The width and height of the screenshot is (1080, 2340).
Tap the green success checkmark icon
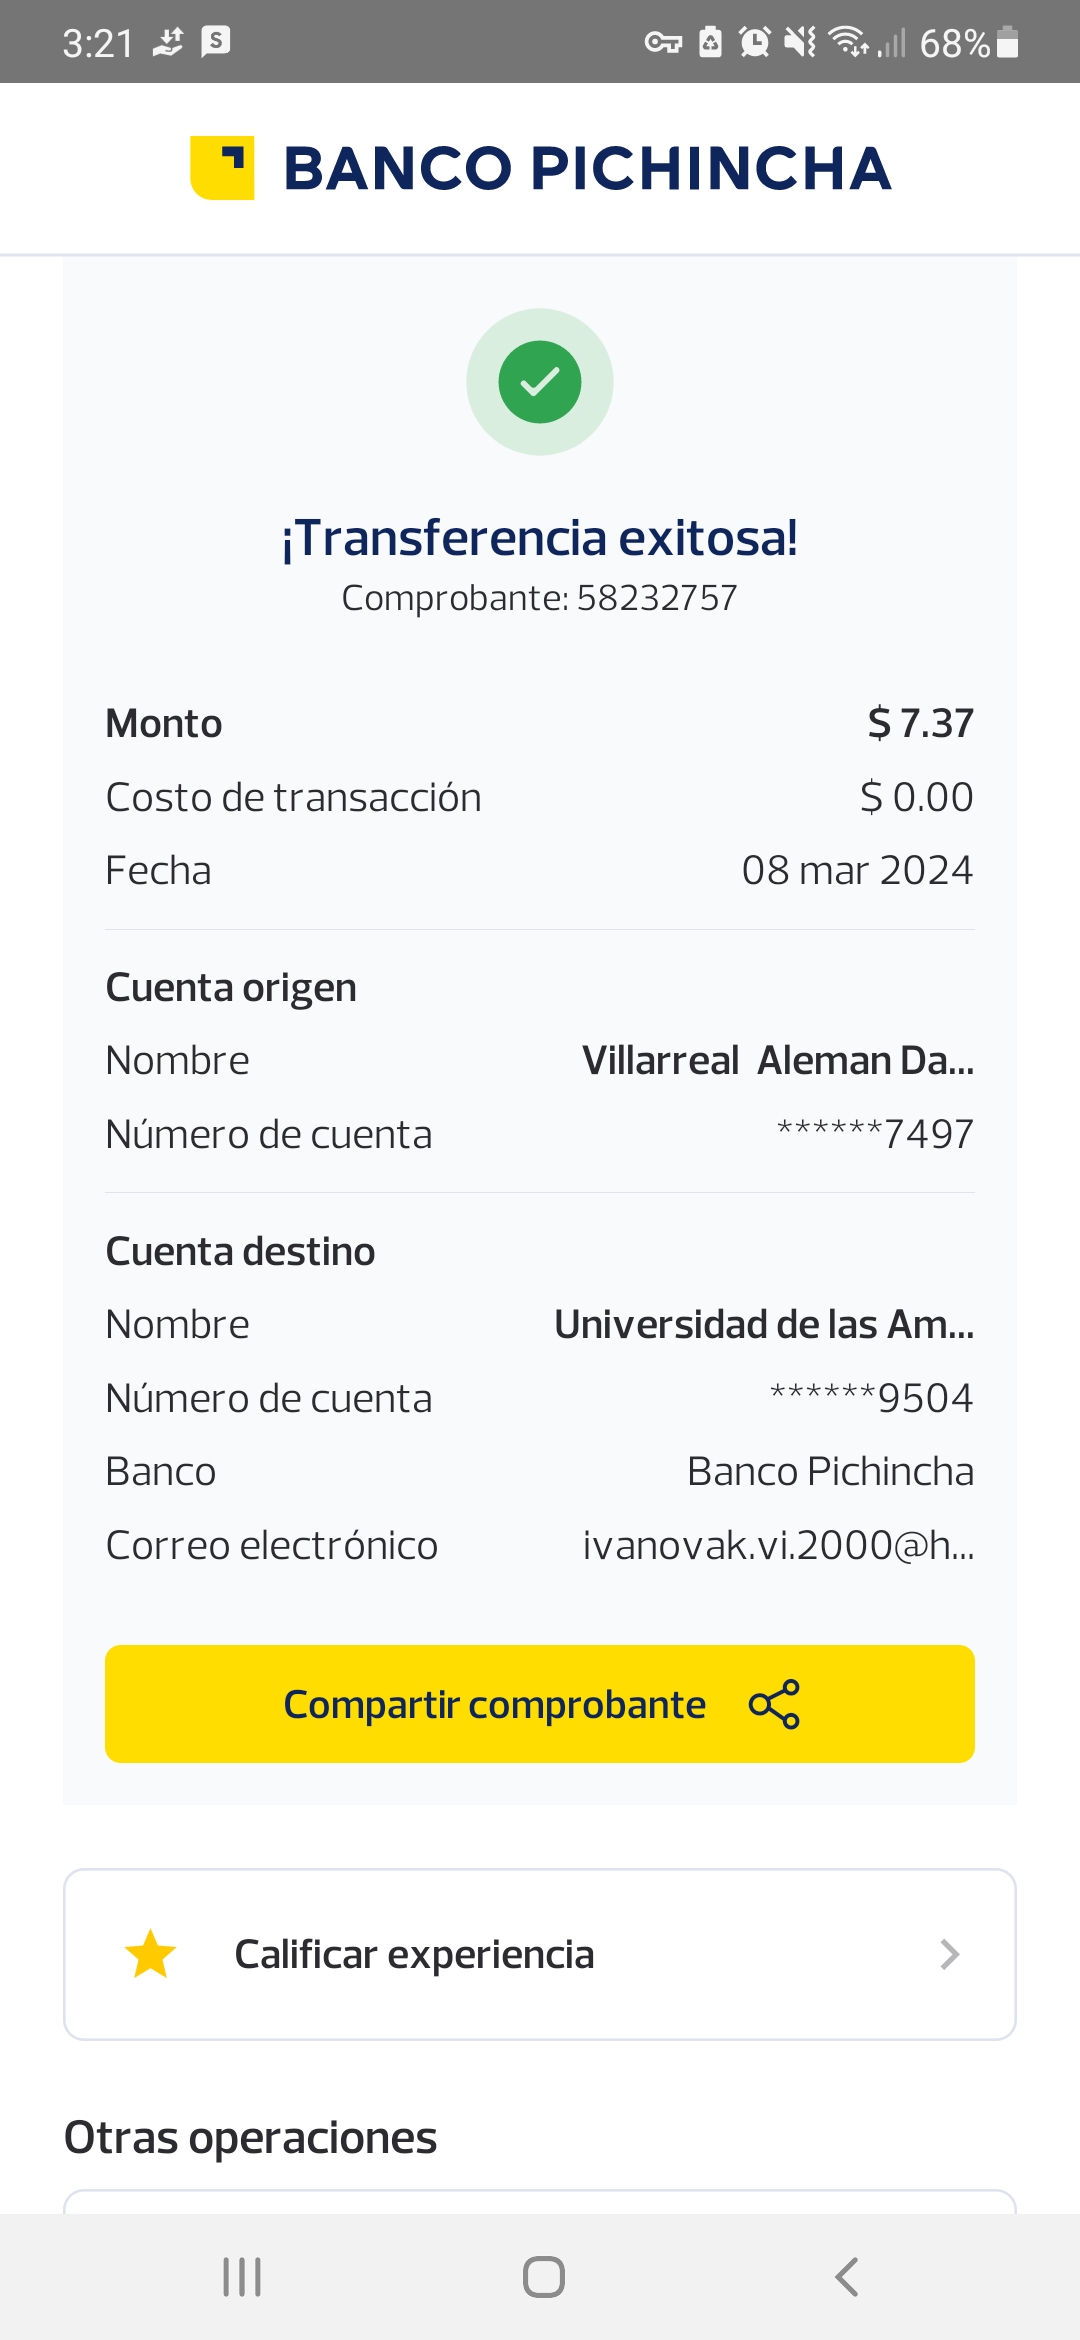click(540, 382)
